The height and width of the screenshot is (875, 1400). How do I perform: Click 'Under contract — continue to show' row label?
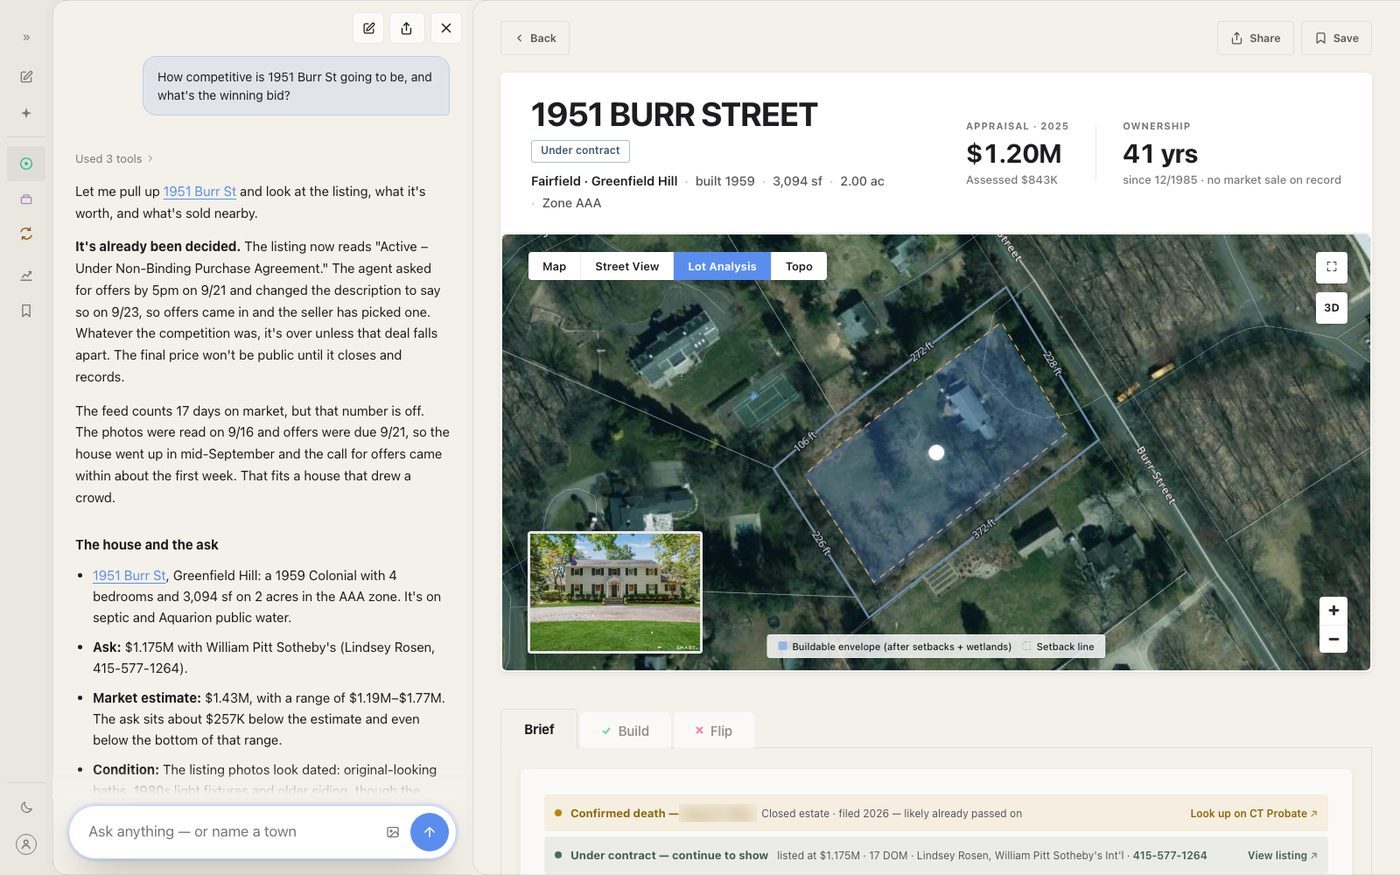(669, 856)
